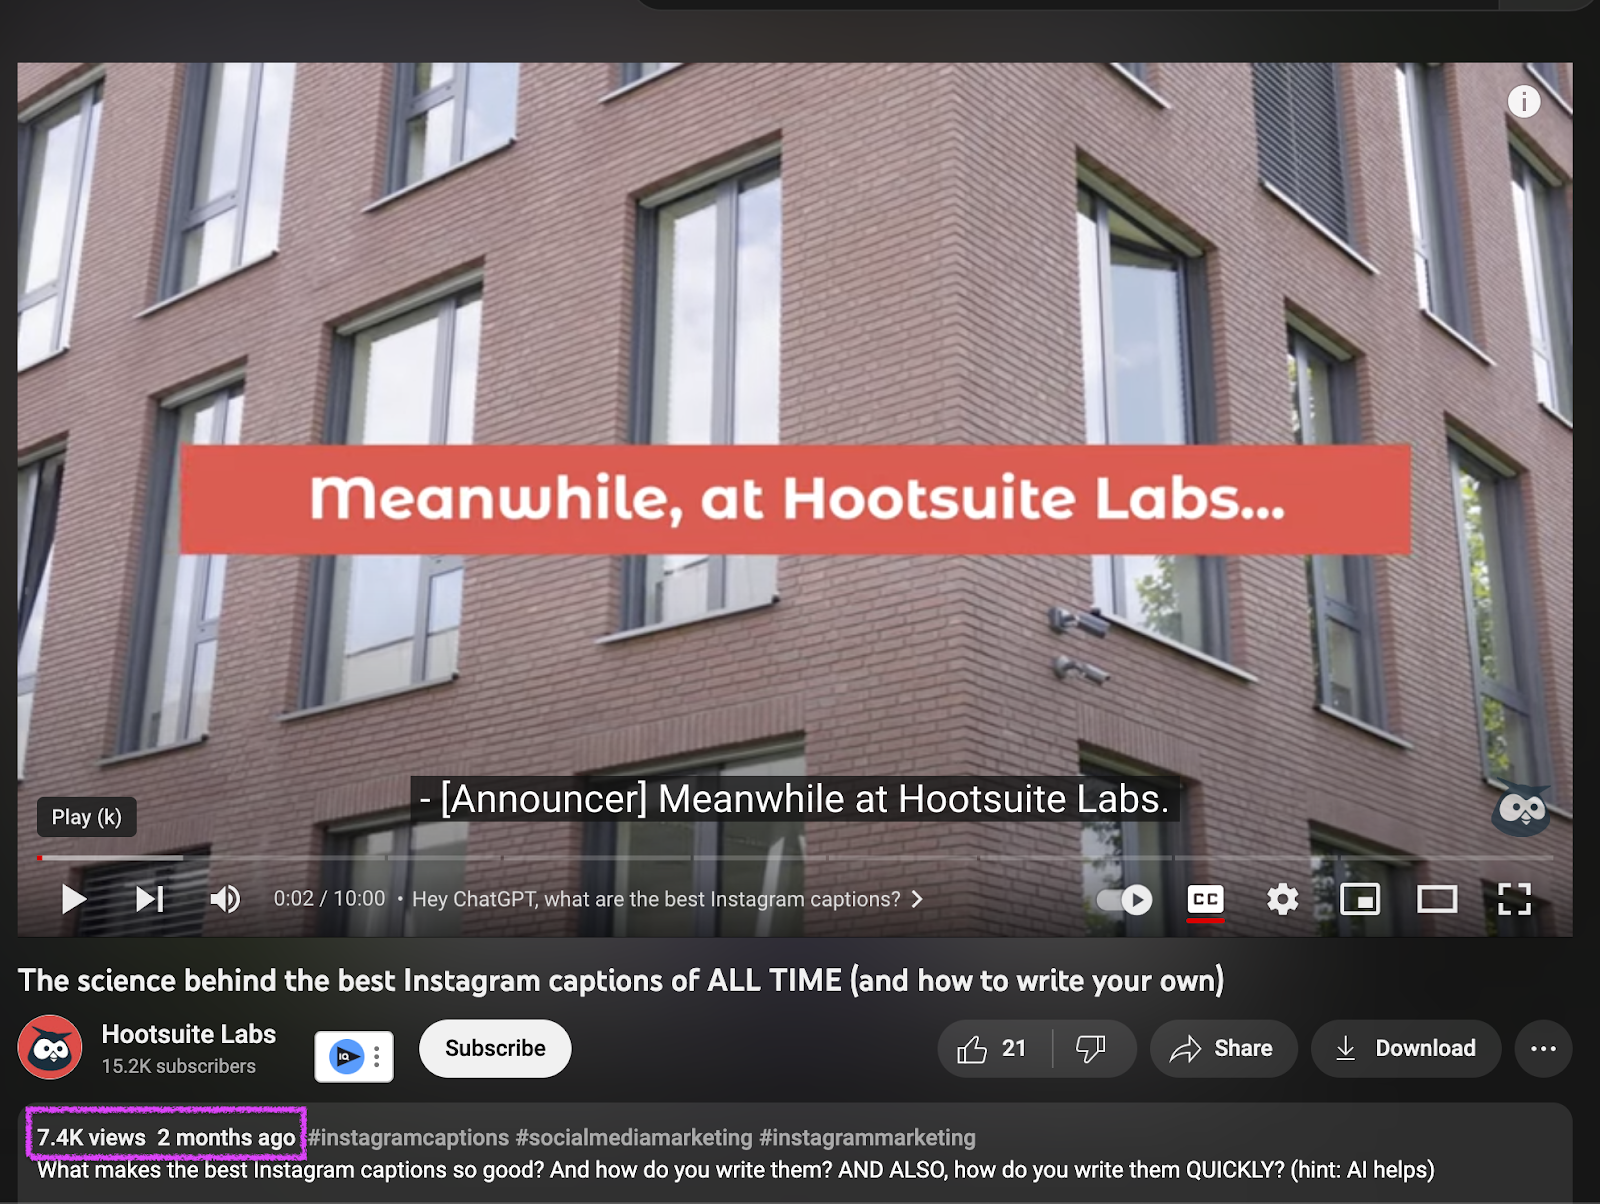This screenshot has height=1204, width=1600.
Task: Click the '0:02 / 10:00' time display
Action: pos(329,899)
